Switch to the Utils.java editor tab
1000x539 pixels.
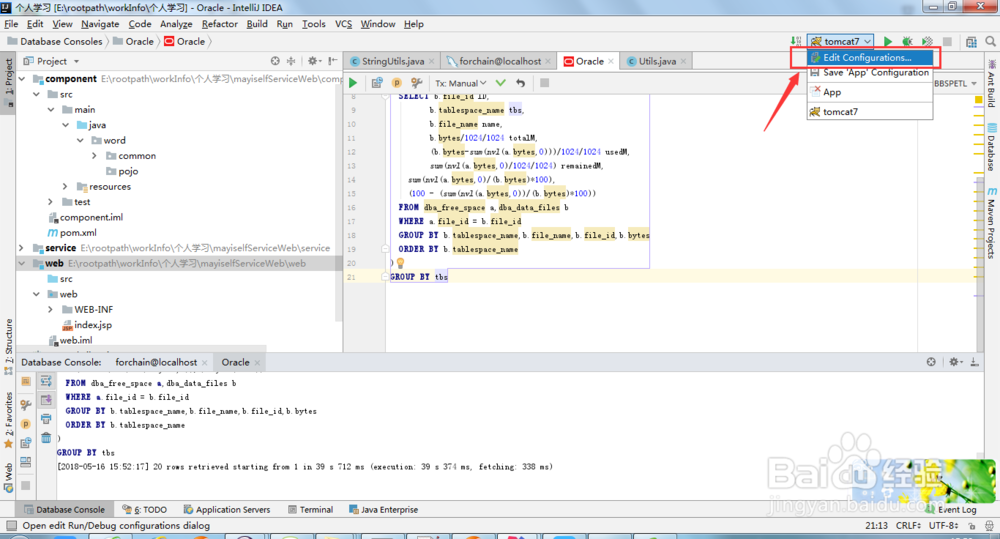pyautogui.click(x=656, y=61)
